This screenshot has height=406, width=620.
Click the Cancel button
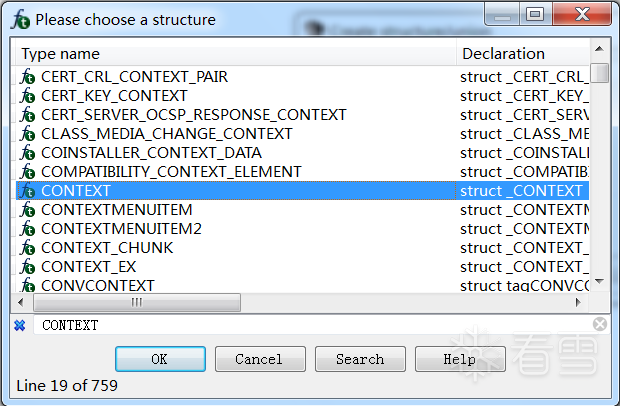tap(260, 359)
